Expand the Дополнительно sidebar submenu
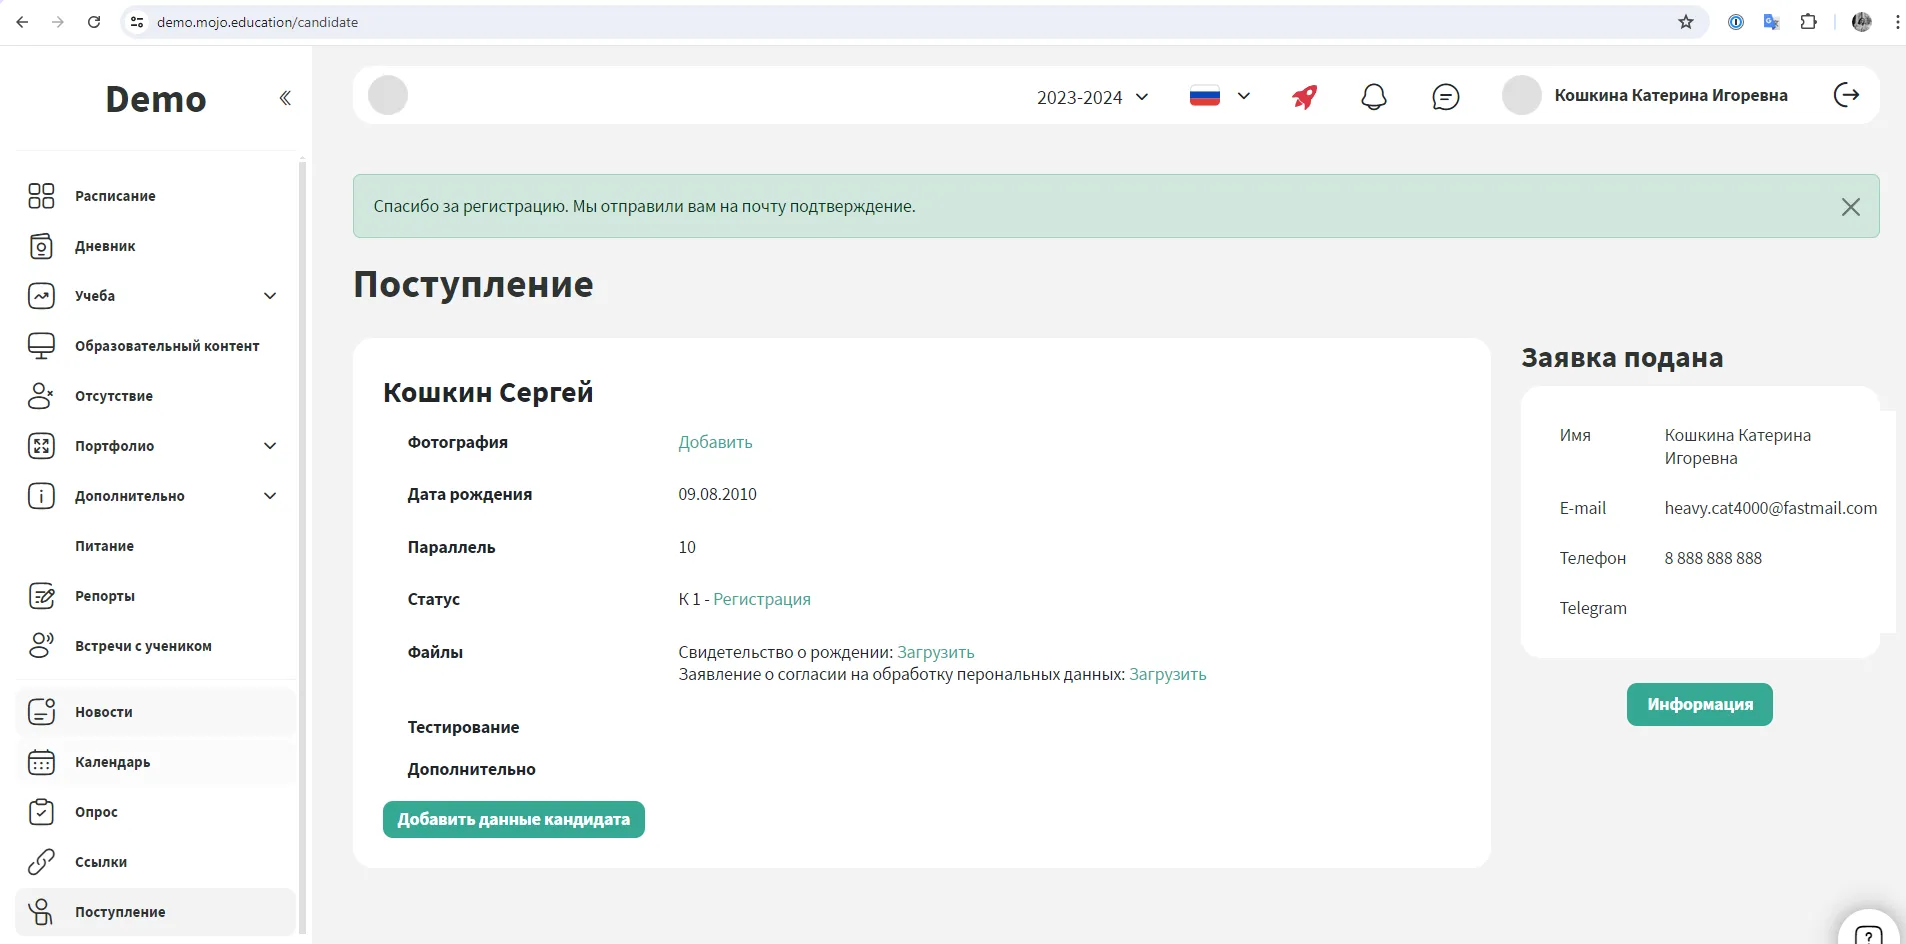1906x944 pixels. 270,496
